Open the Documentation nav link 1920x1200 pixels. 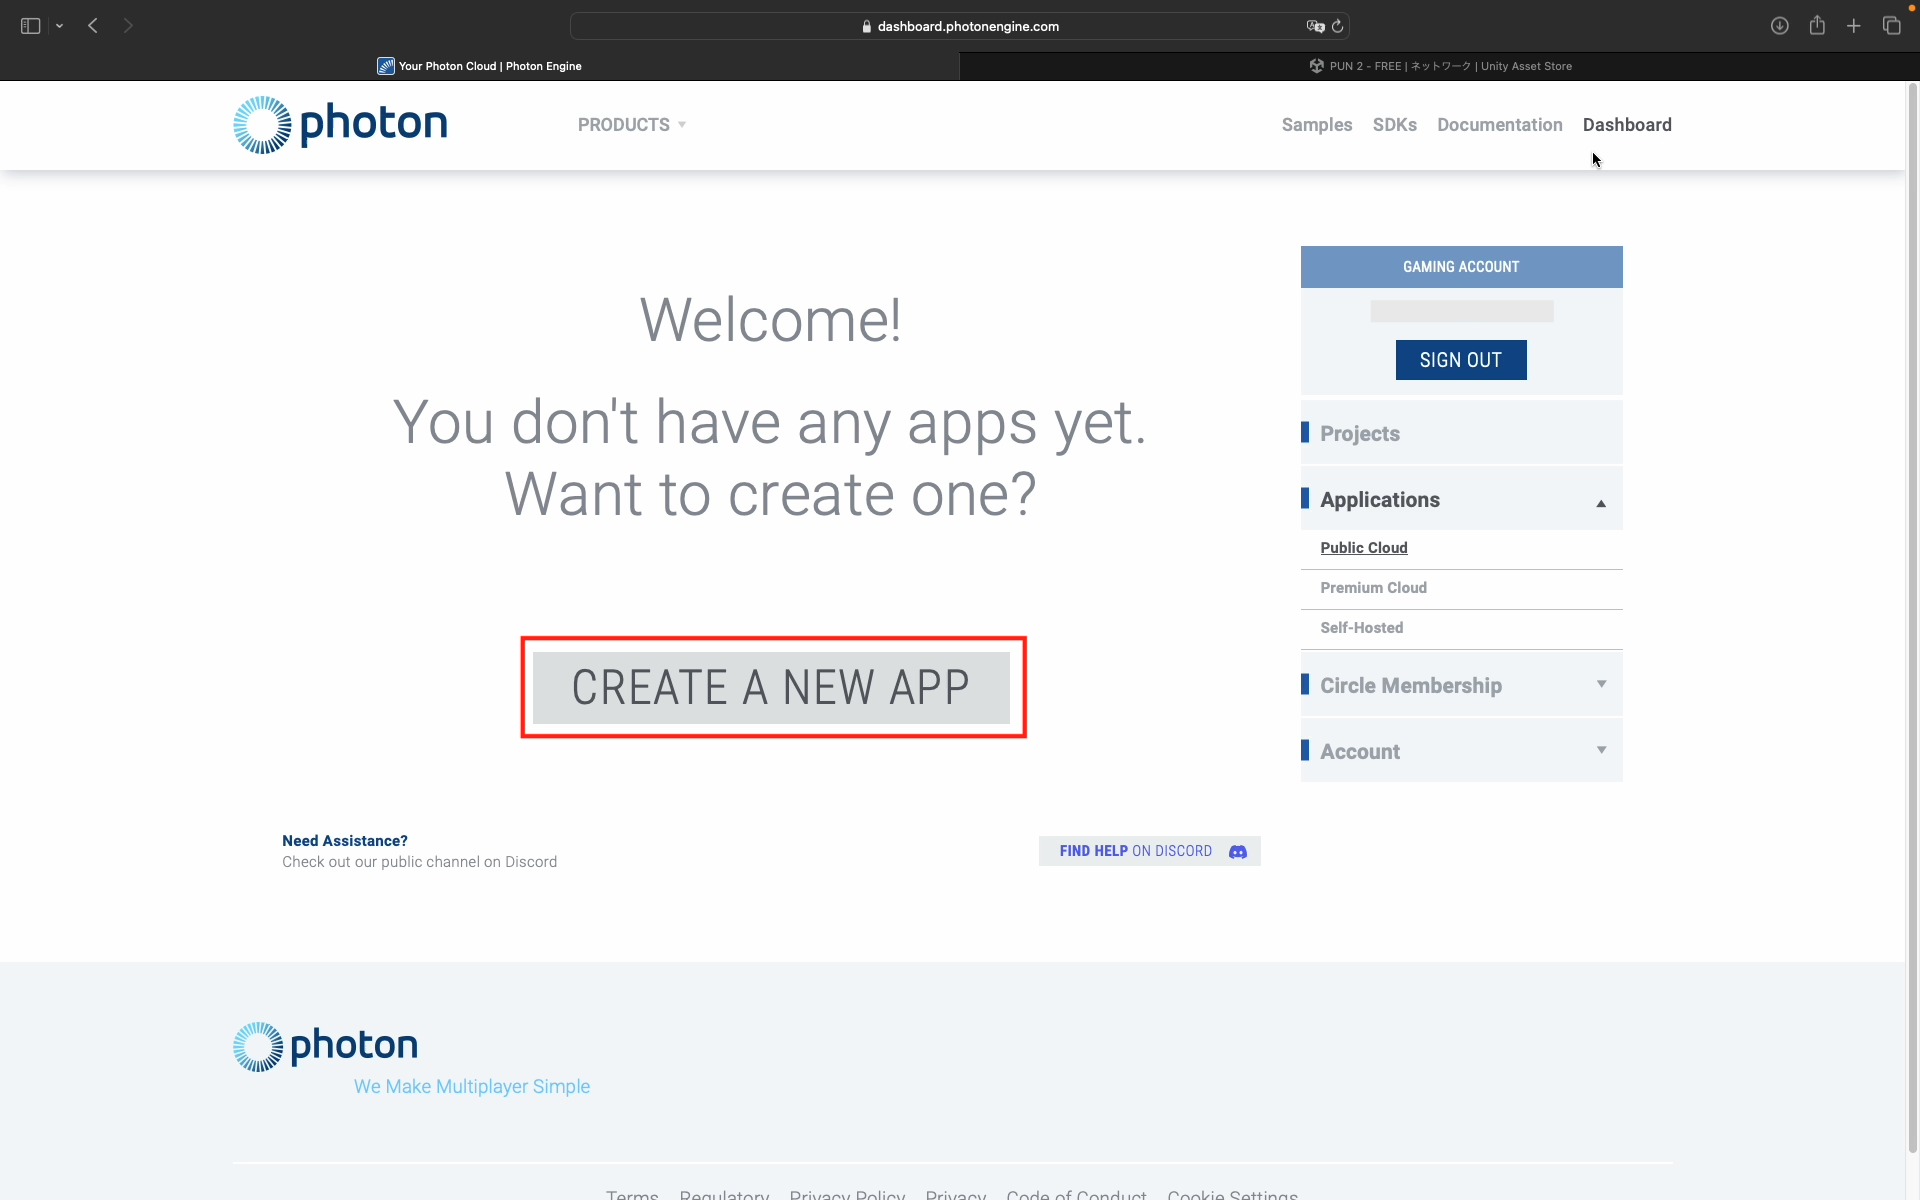coord(1499,125)
